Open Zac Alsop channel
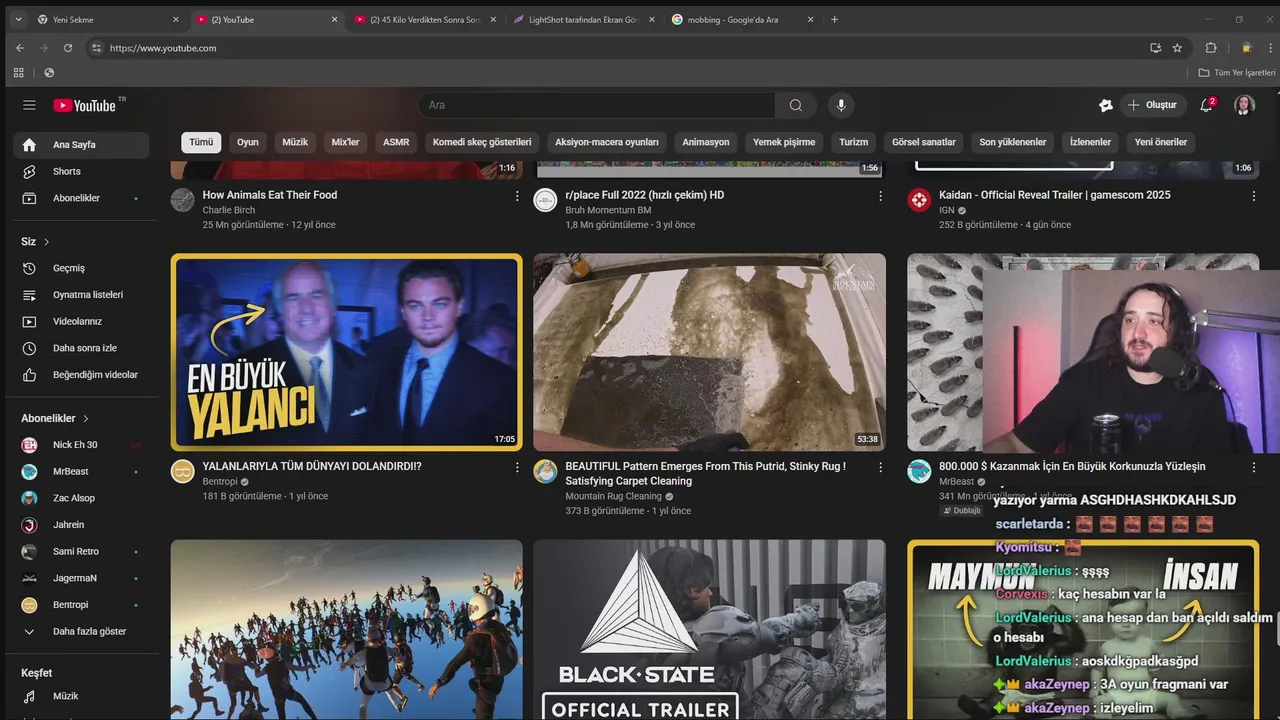 click(82, 498)
